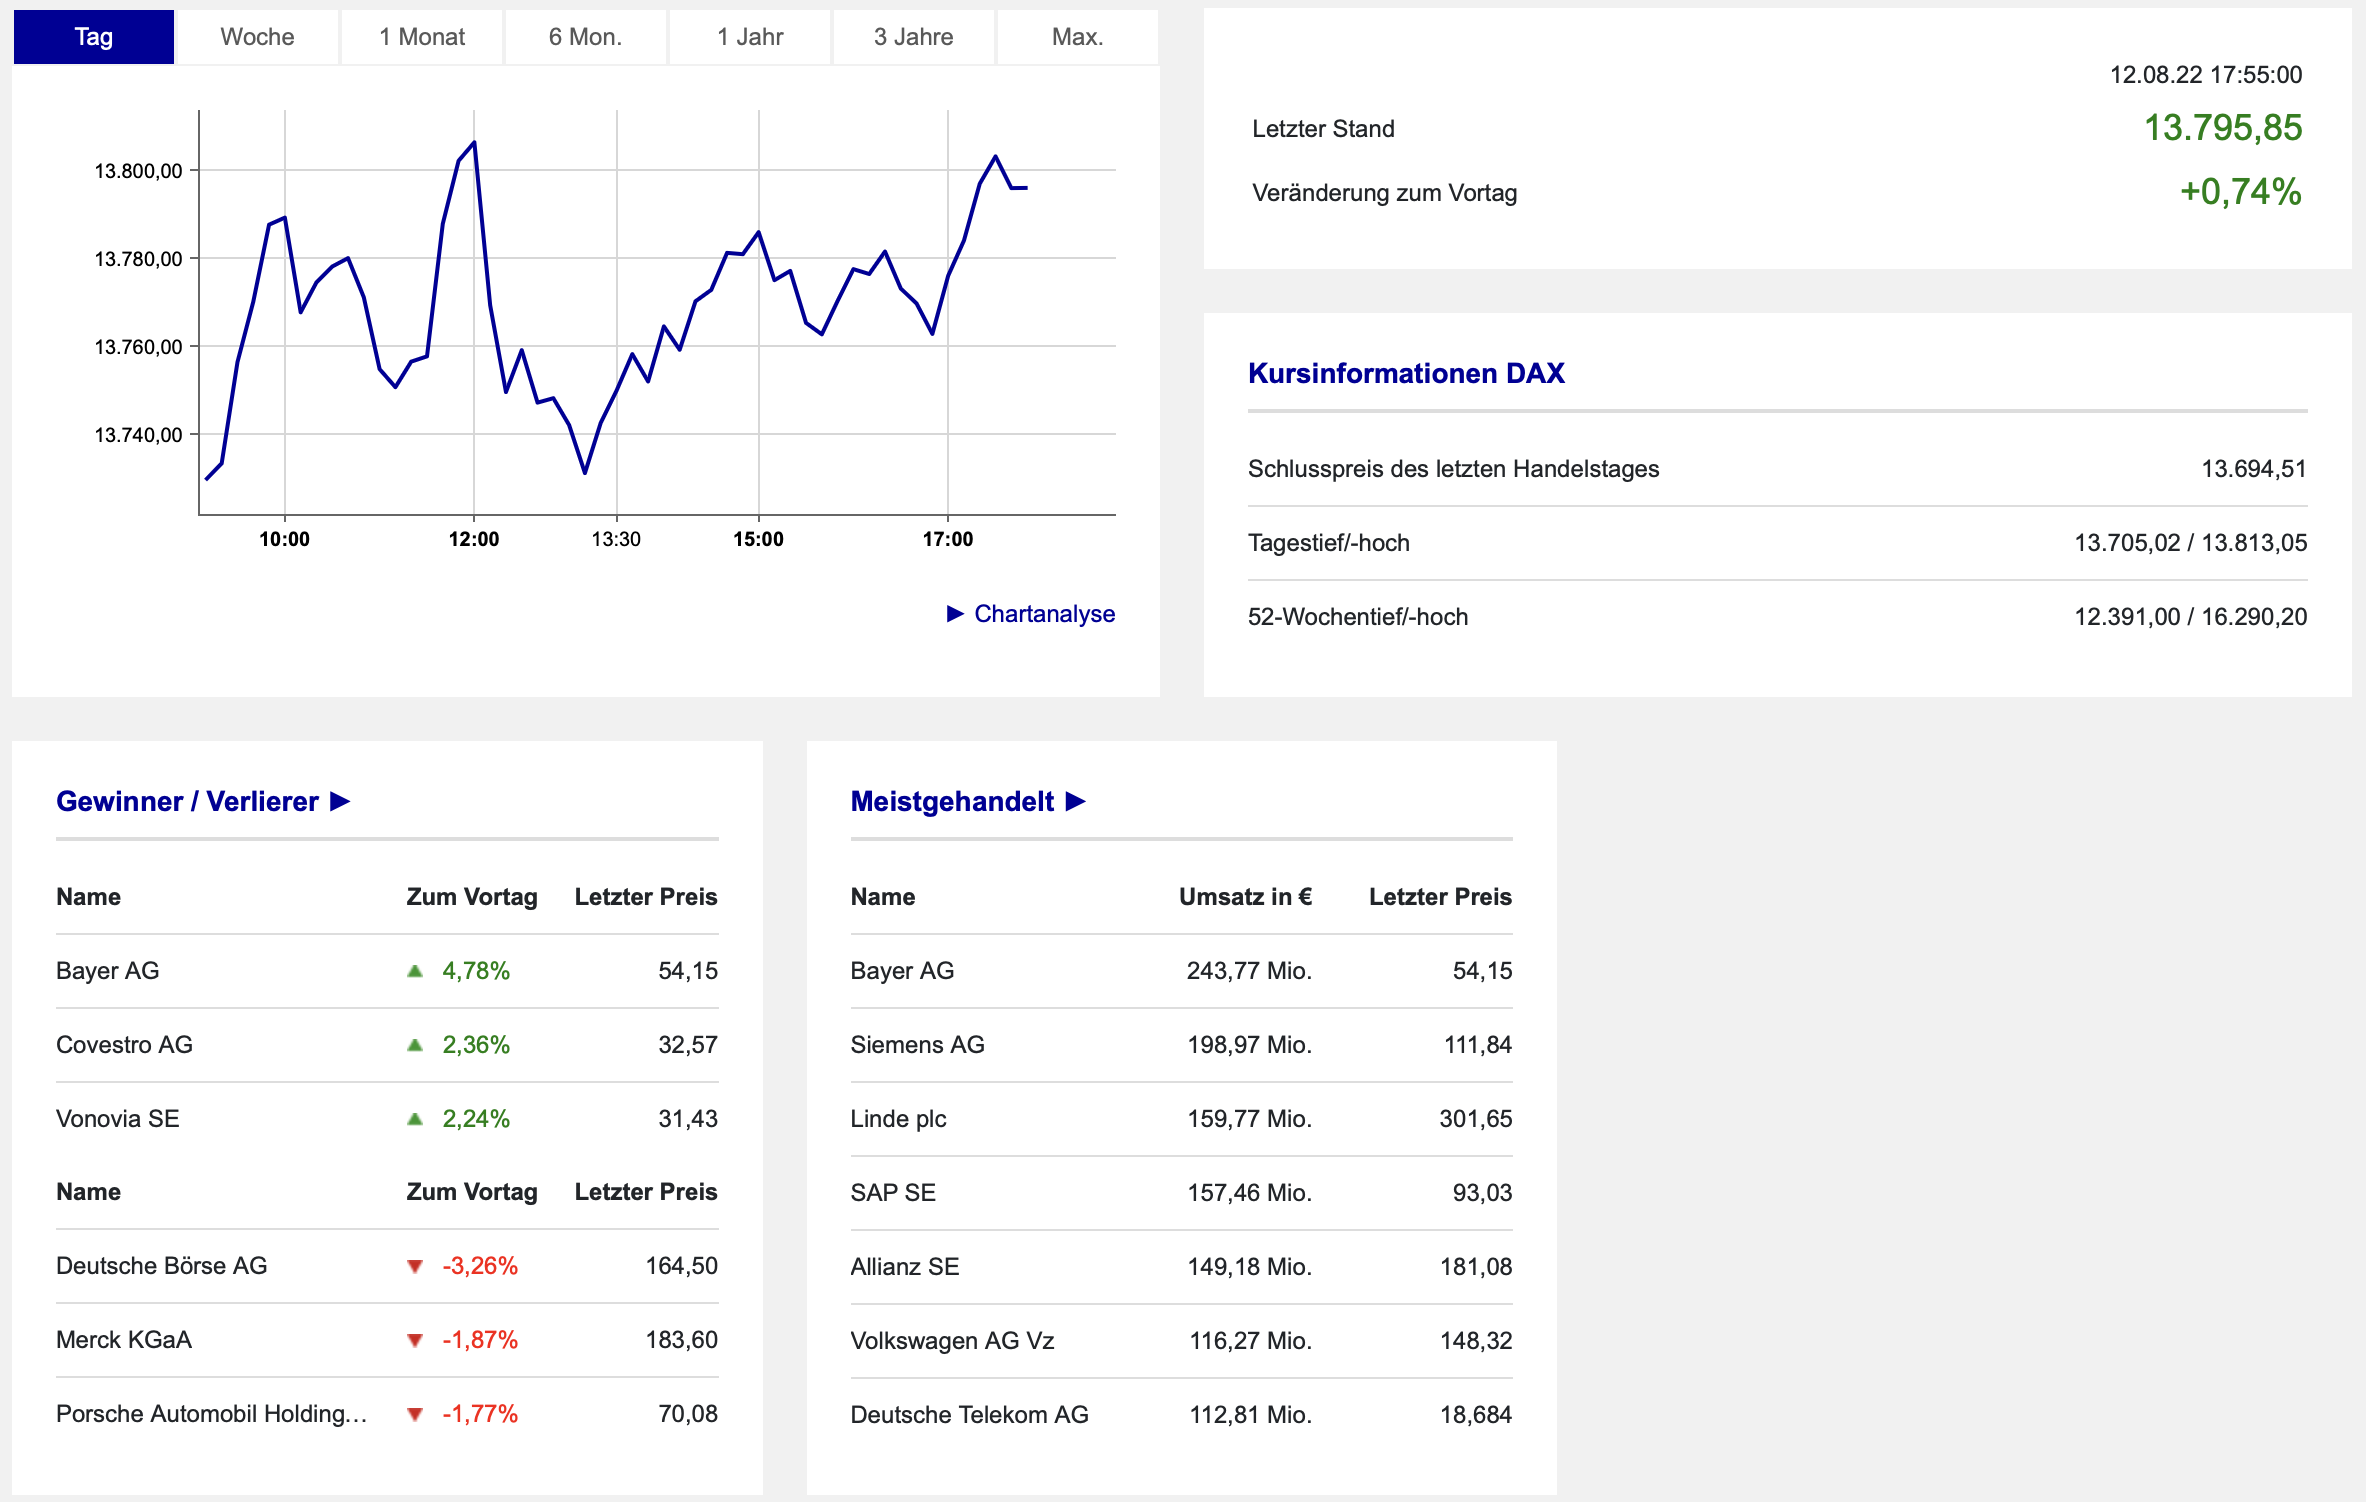Open the Meistgehandelt heading link
2366x1502 pixels.
[x=952, y=801]
